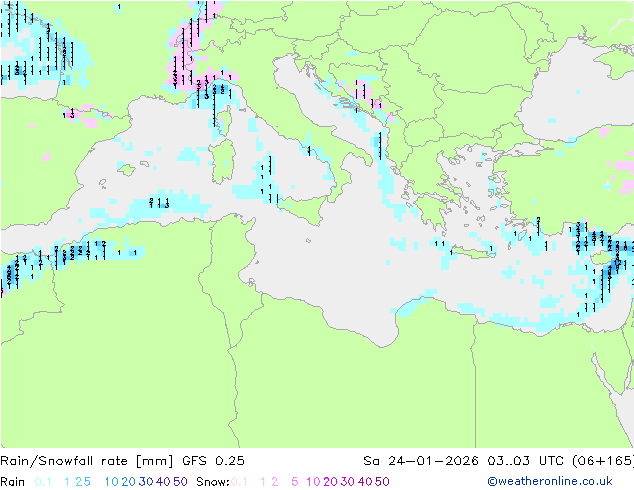Click the island of Cyprus on the map
This screenshot has width=634, height=490.
click(x=604, y=257)
